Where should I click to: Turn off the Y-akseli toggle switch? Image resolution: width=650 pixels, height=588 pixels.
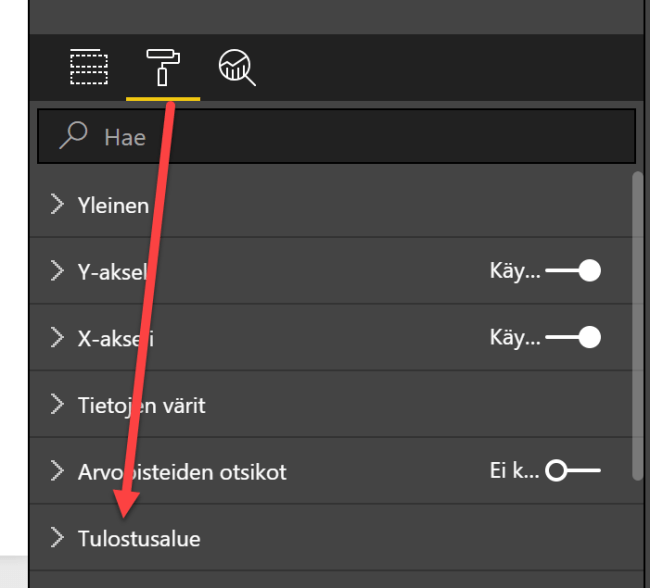[x=574, y=271]
